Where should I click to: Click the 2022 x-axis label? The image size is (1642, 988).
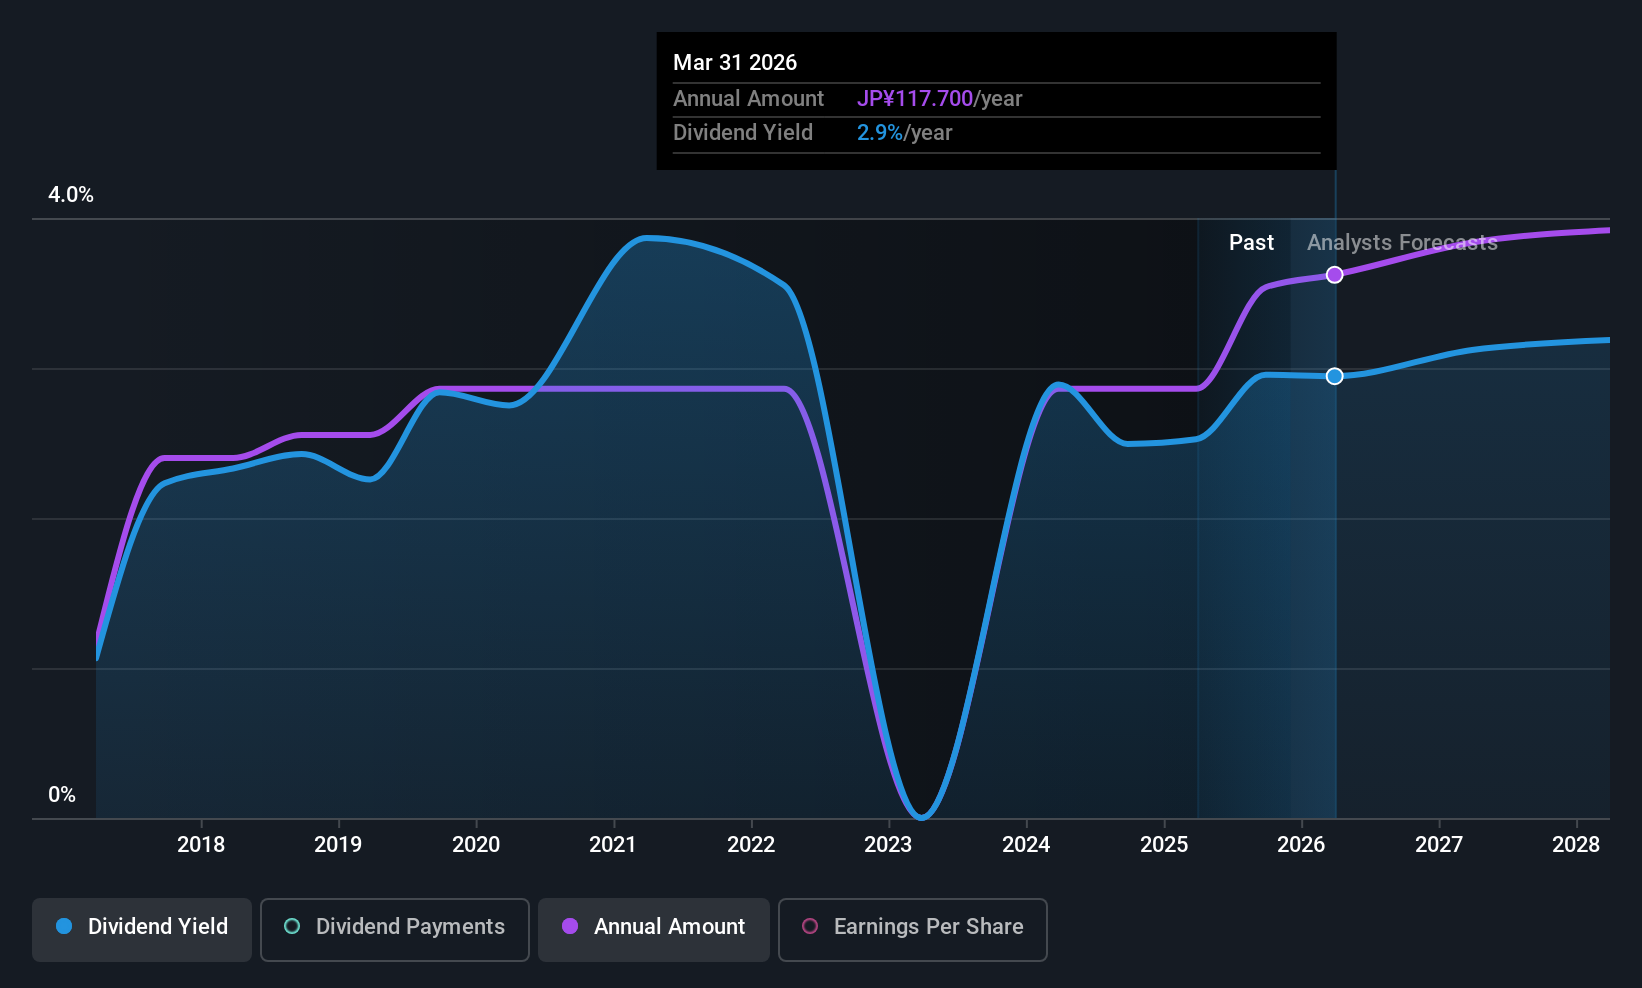click(751, 845)
